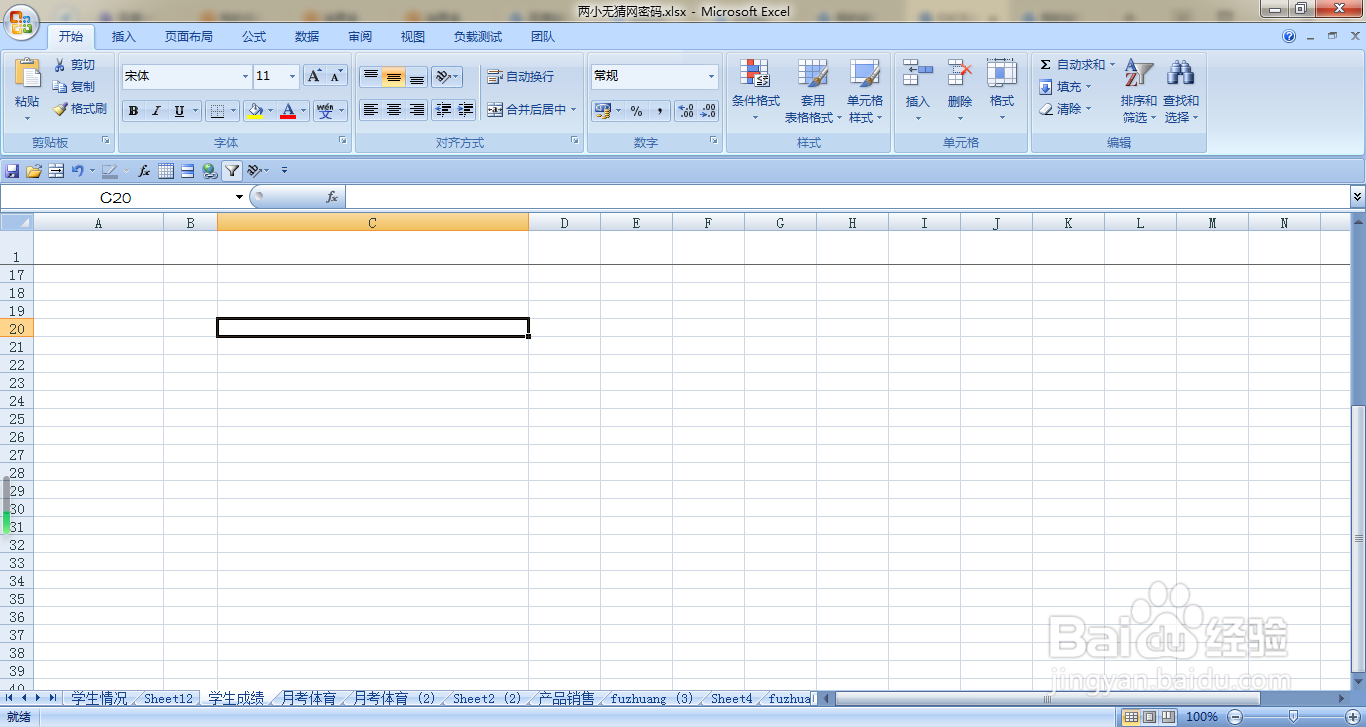Open Format as Table (套用表格格式) menu

813,91
